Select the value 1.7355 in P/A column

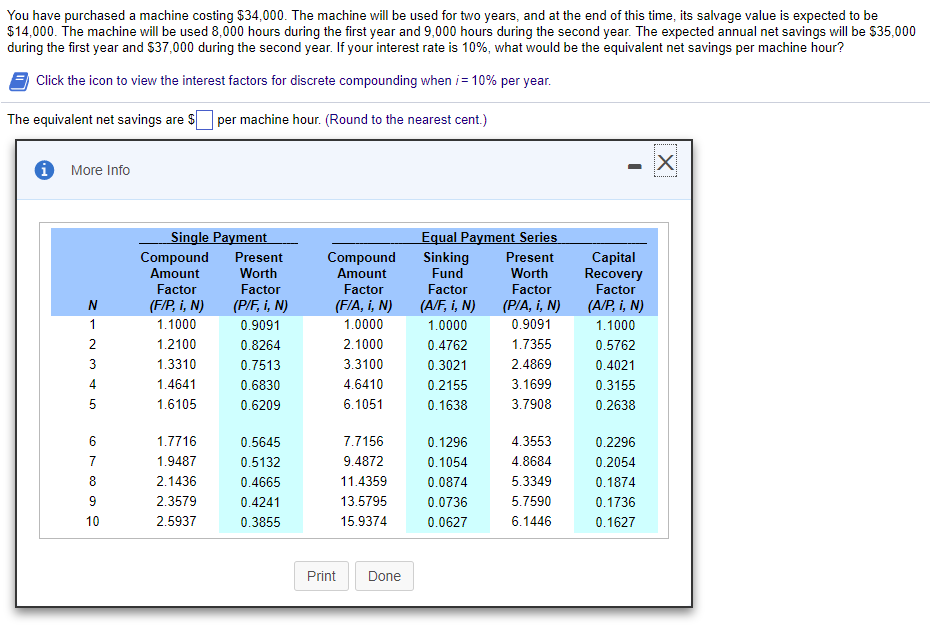[x=531, y=345]
